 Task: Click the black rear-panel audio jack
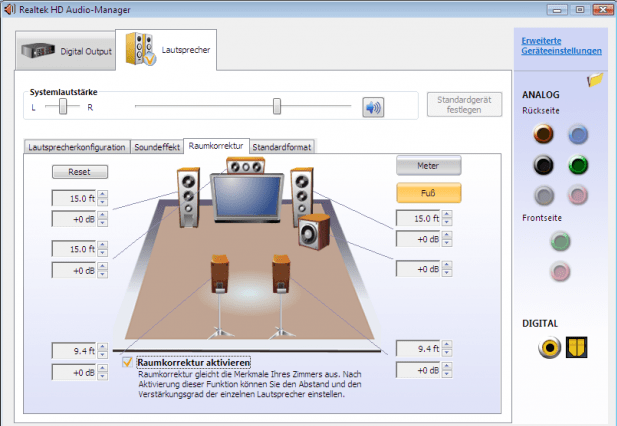click(x=543, y=164)
